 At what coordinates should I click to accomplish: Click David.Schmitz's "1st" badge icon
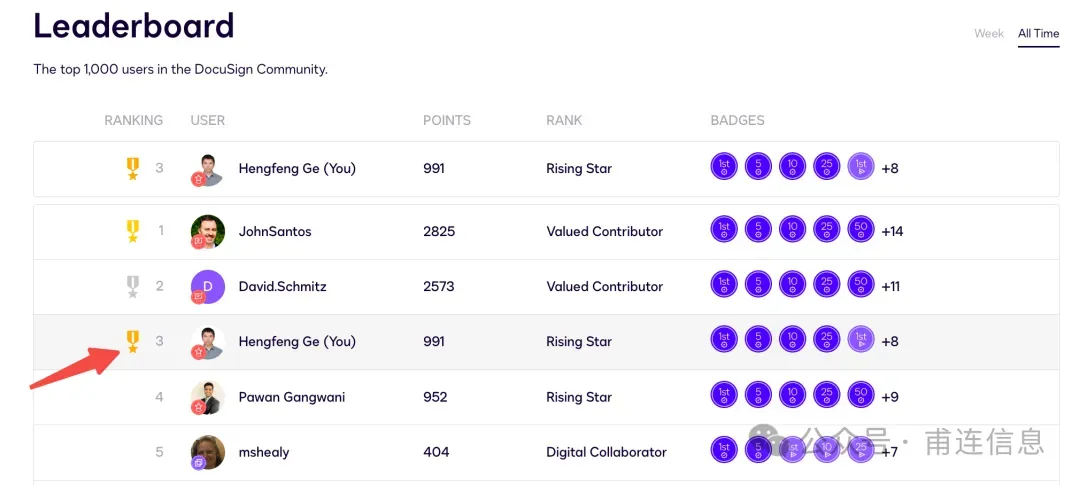(x=724, y=287)
